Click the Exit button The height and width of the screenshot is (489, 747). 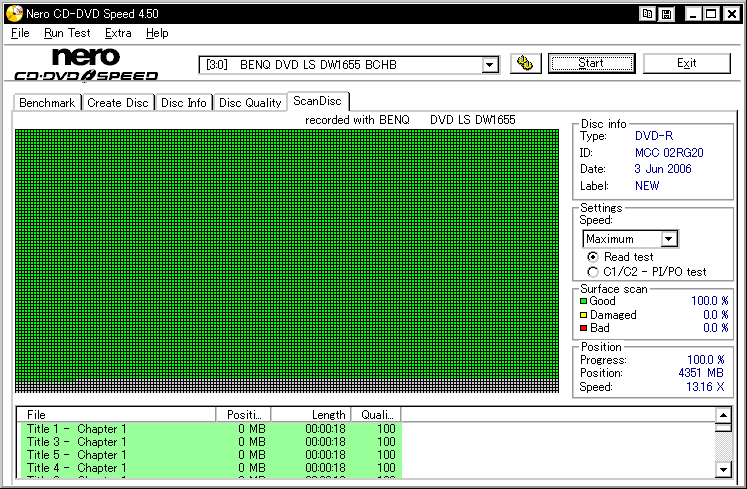(686, 63)
